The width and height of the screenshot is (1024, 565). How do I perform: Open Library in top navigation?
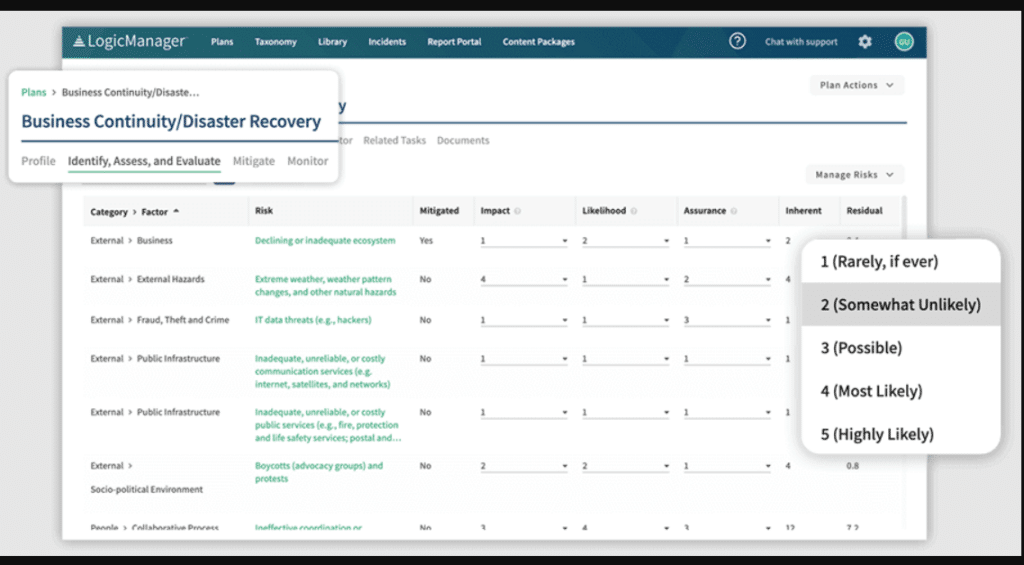click(x=332, y=42)
